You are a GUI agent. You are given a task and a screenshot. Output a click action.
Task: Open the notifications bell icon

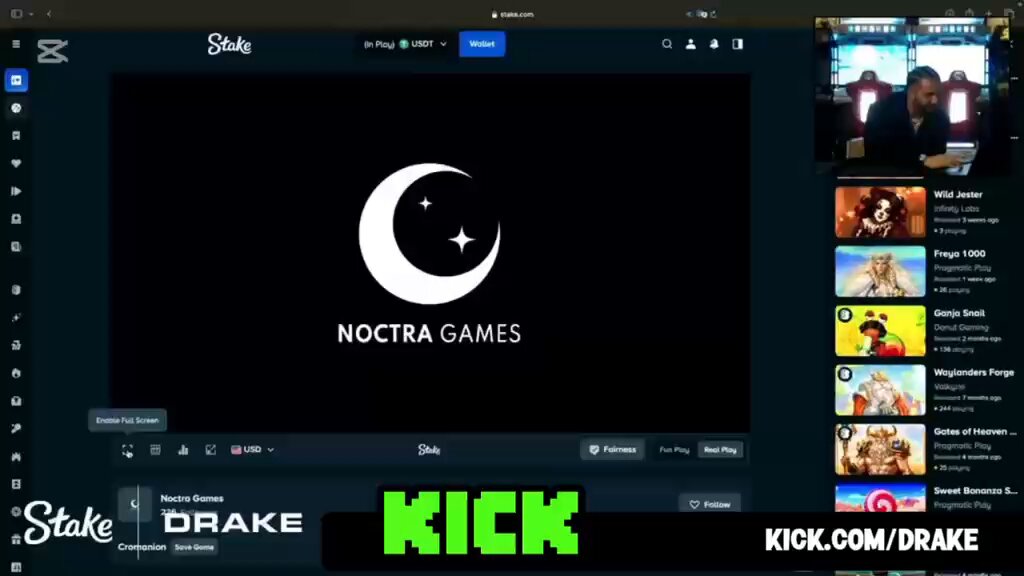[x=714, y=44]
